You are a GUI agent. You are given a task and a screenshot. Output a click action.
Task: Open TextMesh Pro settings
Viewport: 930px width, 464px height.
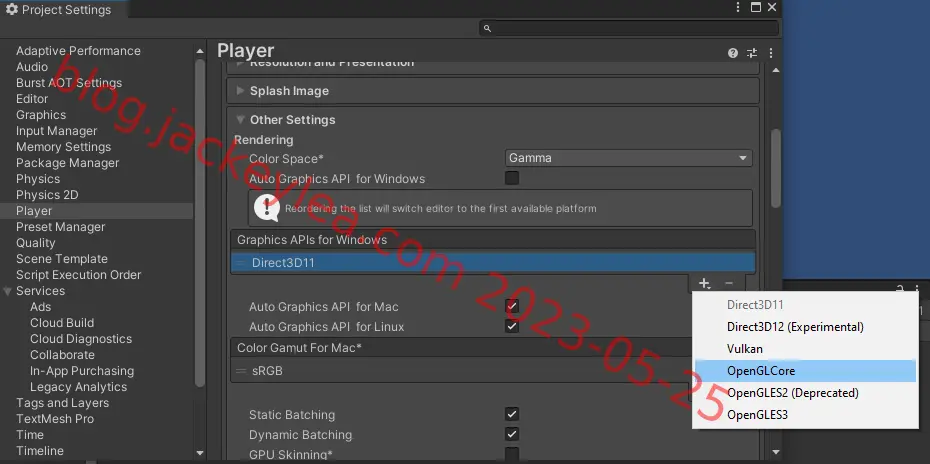(55, 419)
